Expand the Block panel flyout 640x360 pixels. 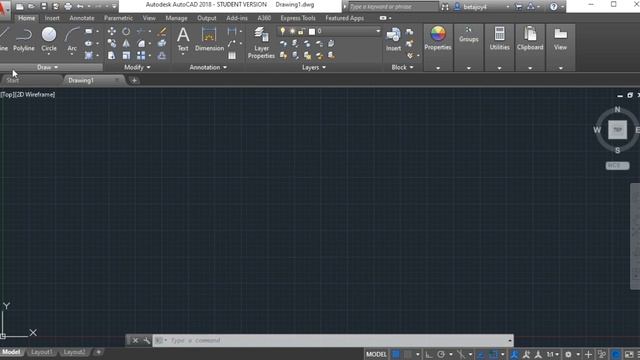coord(402,67)
